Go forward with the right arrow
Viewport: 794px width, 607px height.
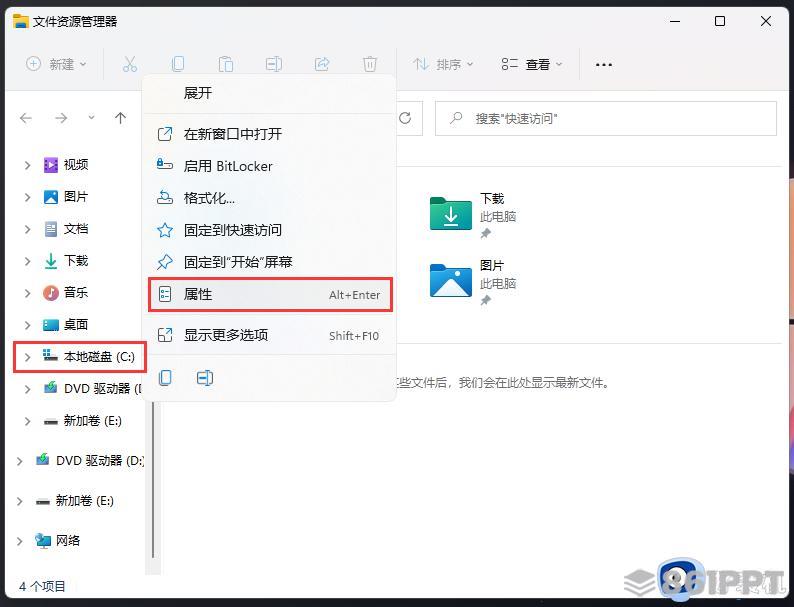61,118
